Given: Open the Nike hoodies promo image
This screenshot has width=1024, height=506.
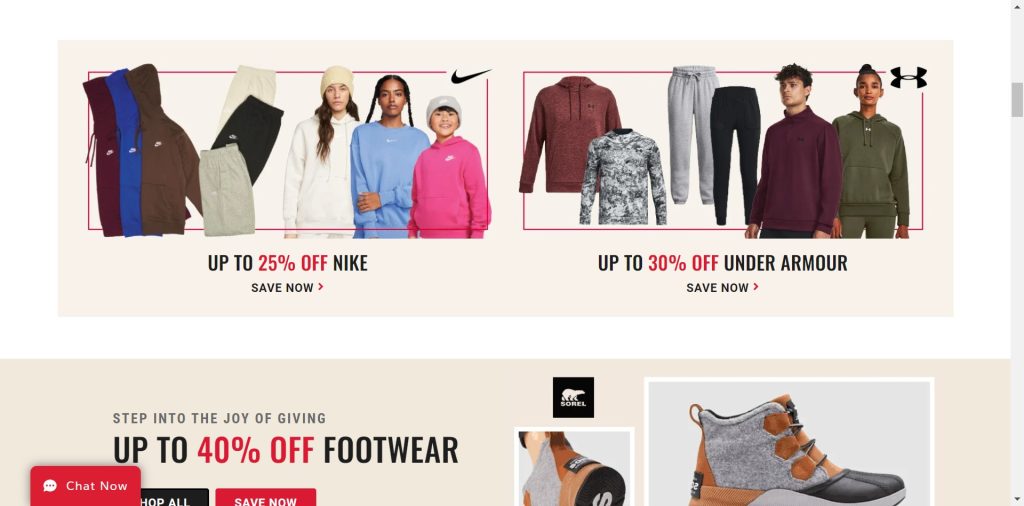Looking at the screenshot, I should click(x=287, y=151).
